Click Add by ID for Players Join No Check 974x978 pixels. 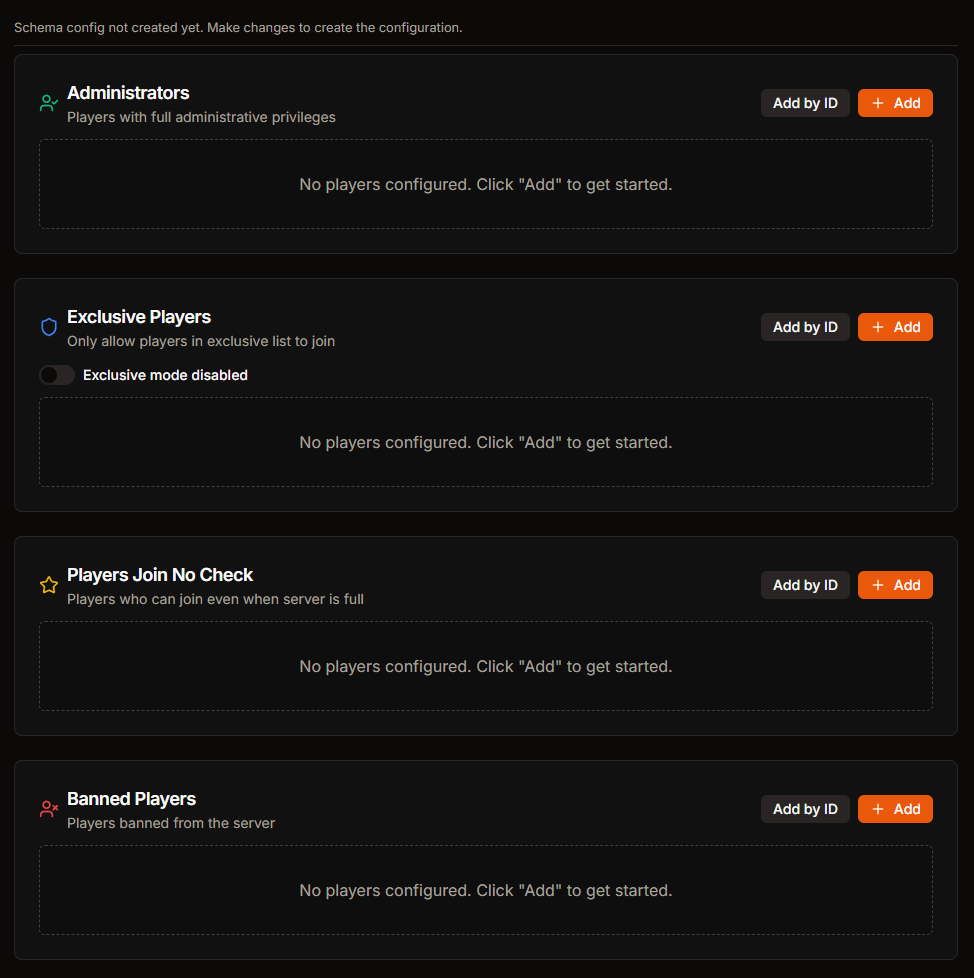(x=805, y=584)
